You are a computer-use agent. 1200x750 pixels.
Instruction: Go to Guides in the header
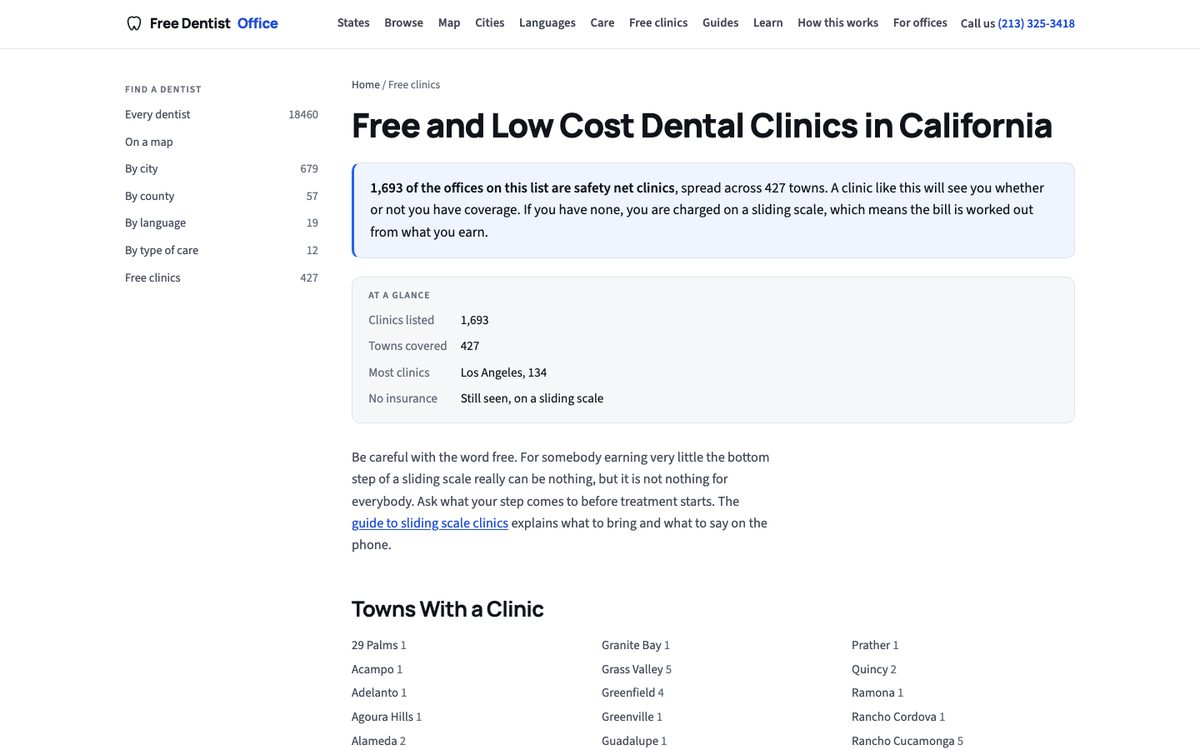[x=720, y=23]
